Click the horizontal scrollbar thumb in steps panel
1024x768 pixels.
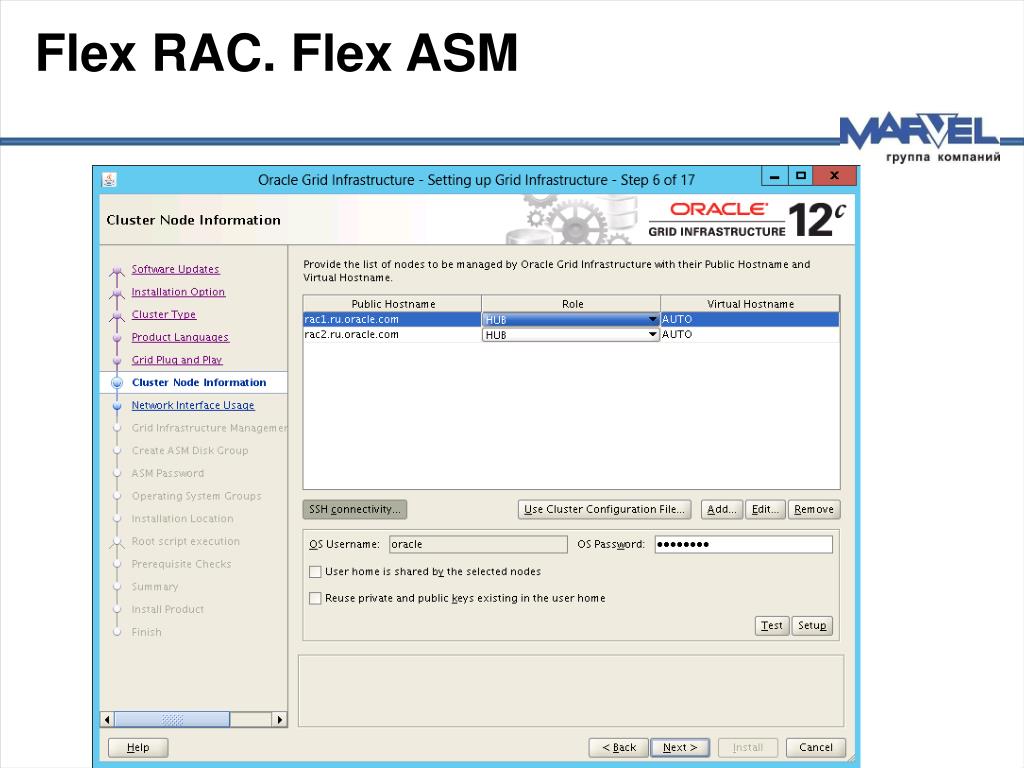point(172,720)
